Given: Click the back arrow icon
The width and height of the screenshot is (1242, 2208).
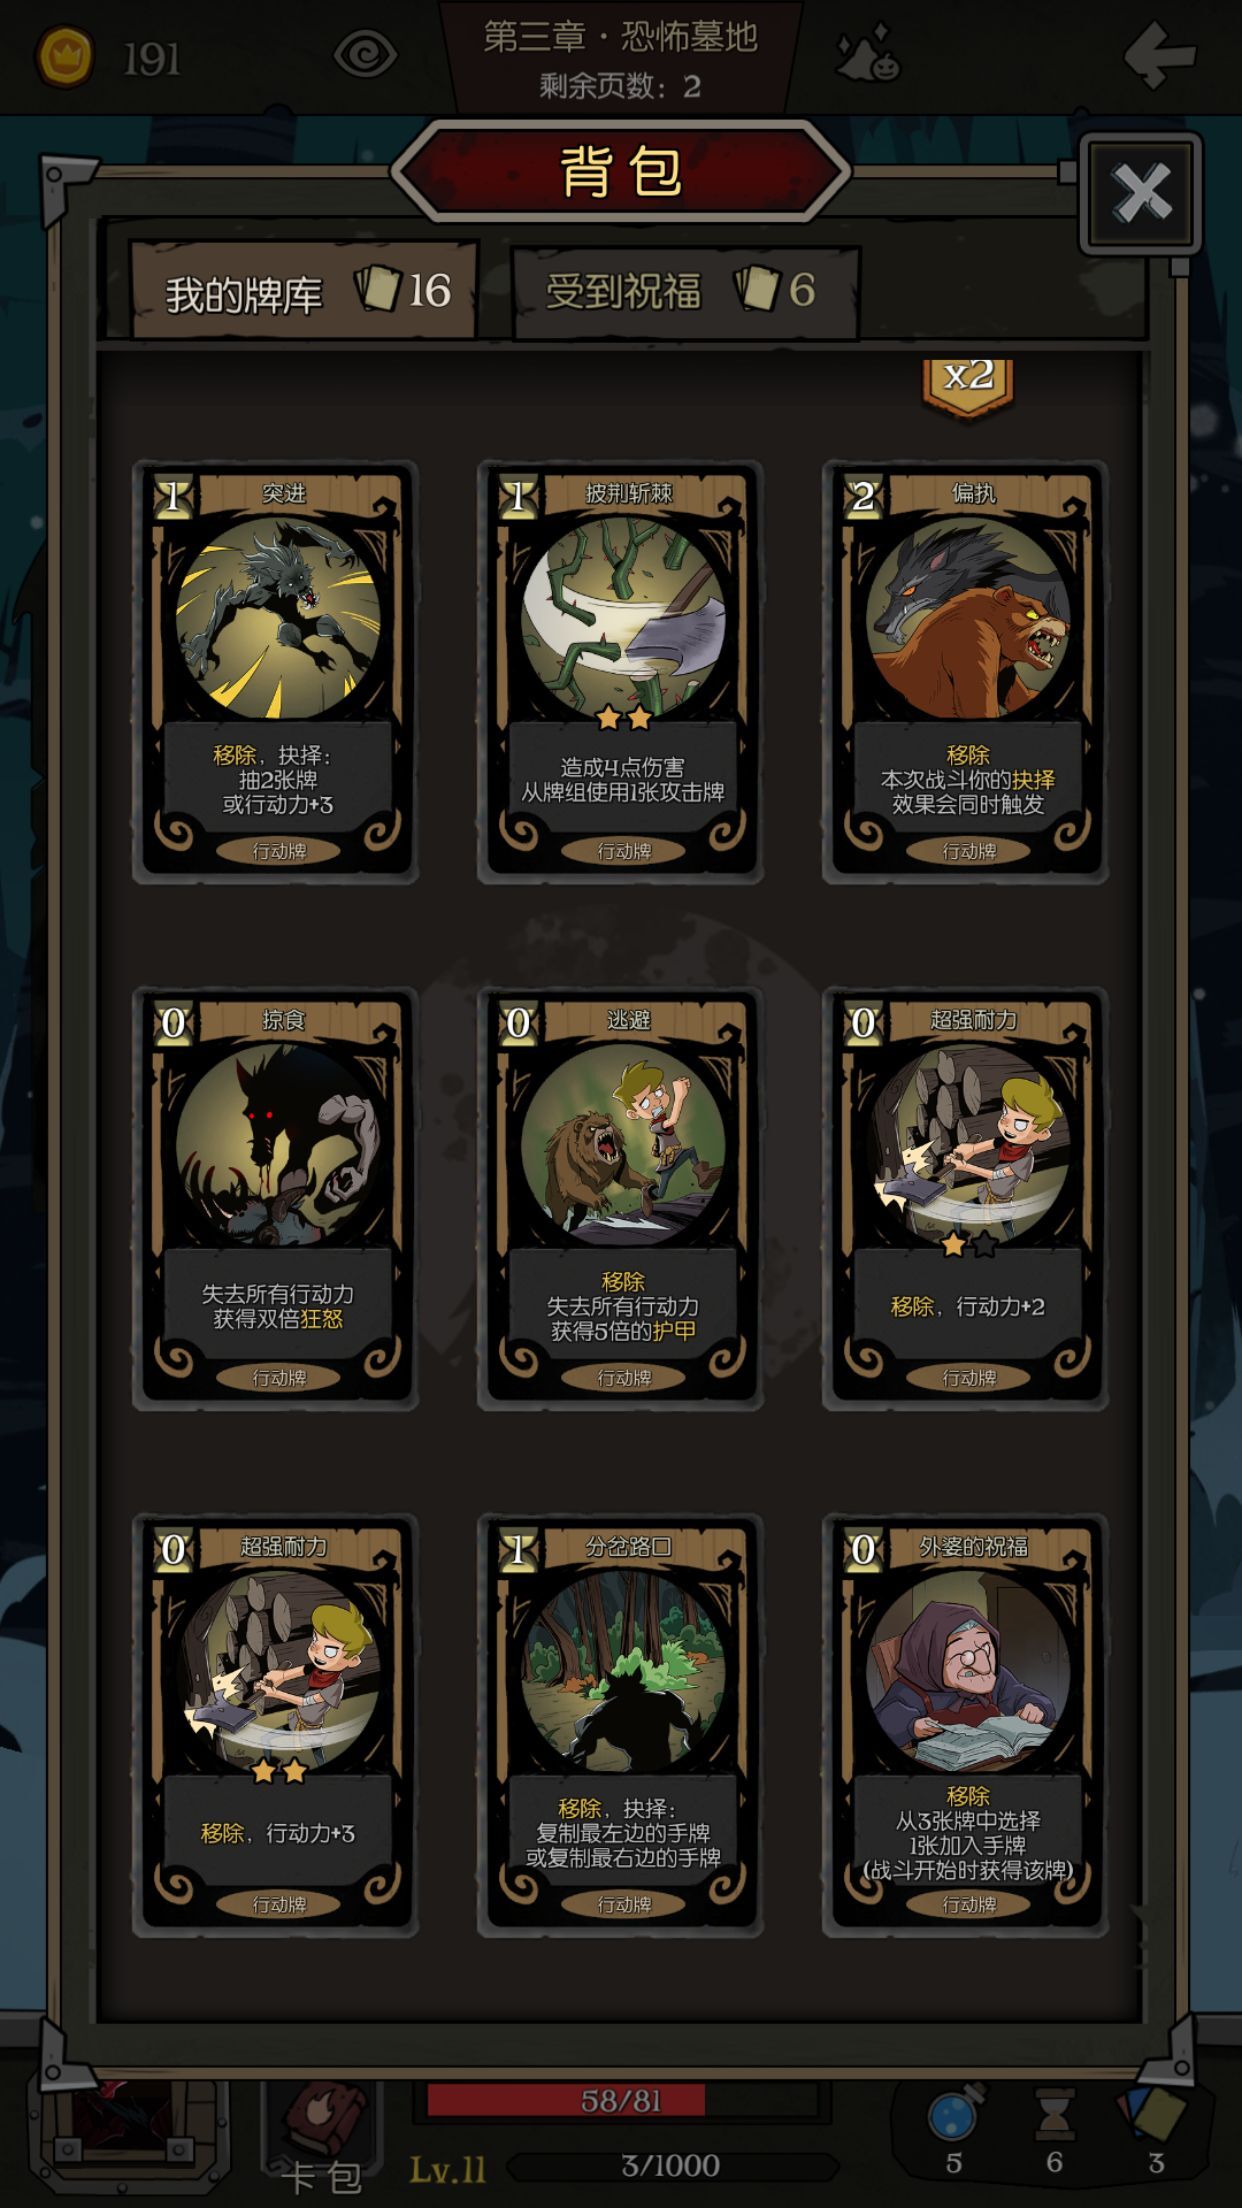Looking at the screenshot, I should tap(1159, 55).
